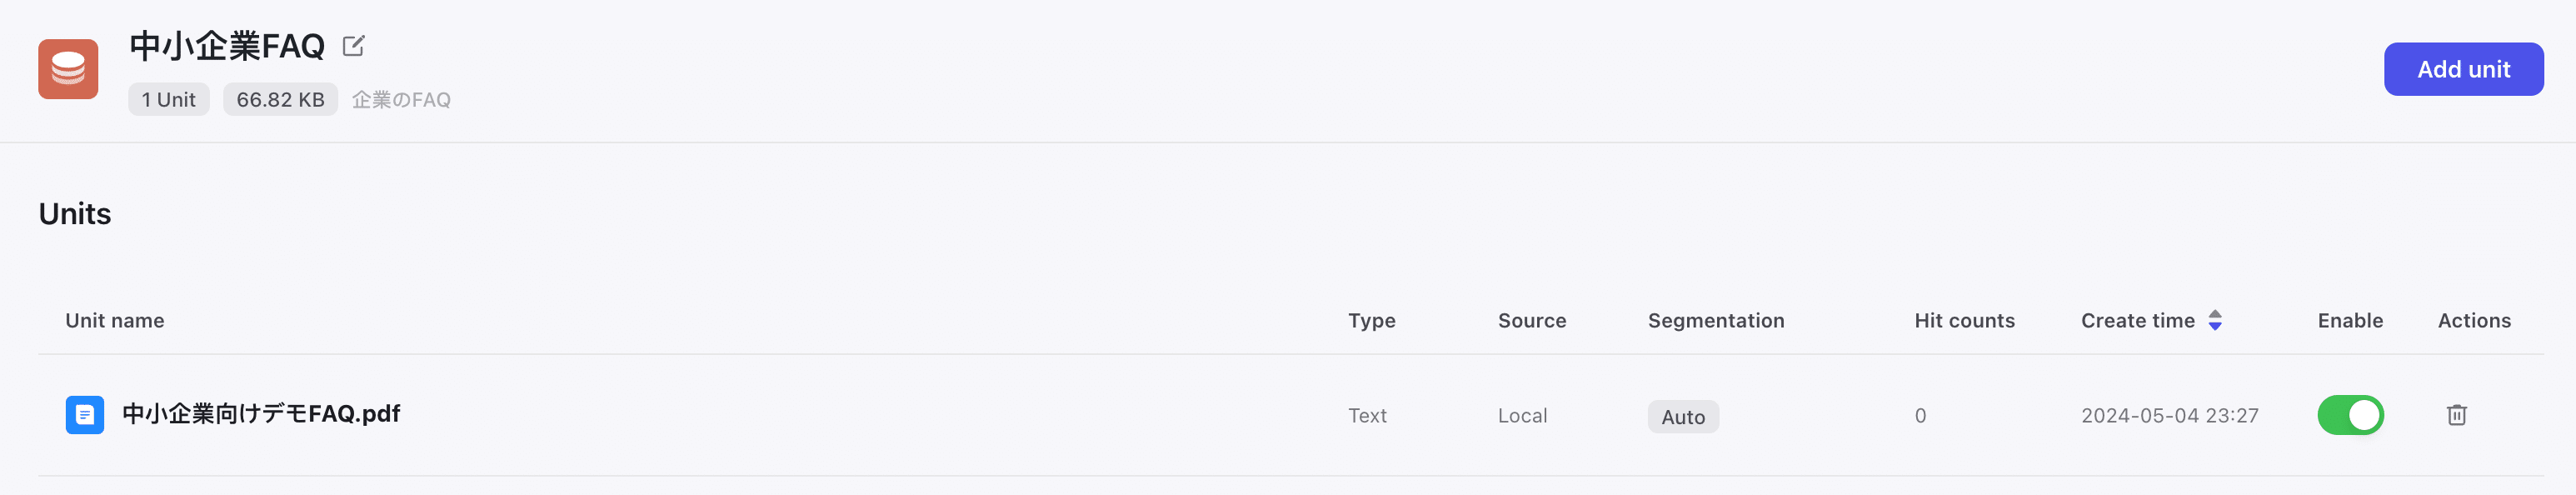Click the blue document icon for the PDF
The image size is (2576, 495).
coord(85,415)
